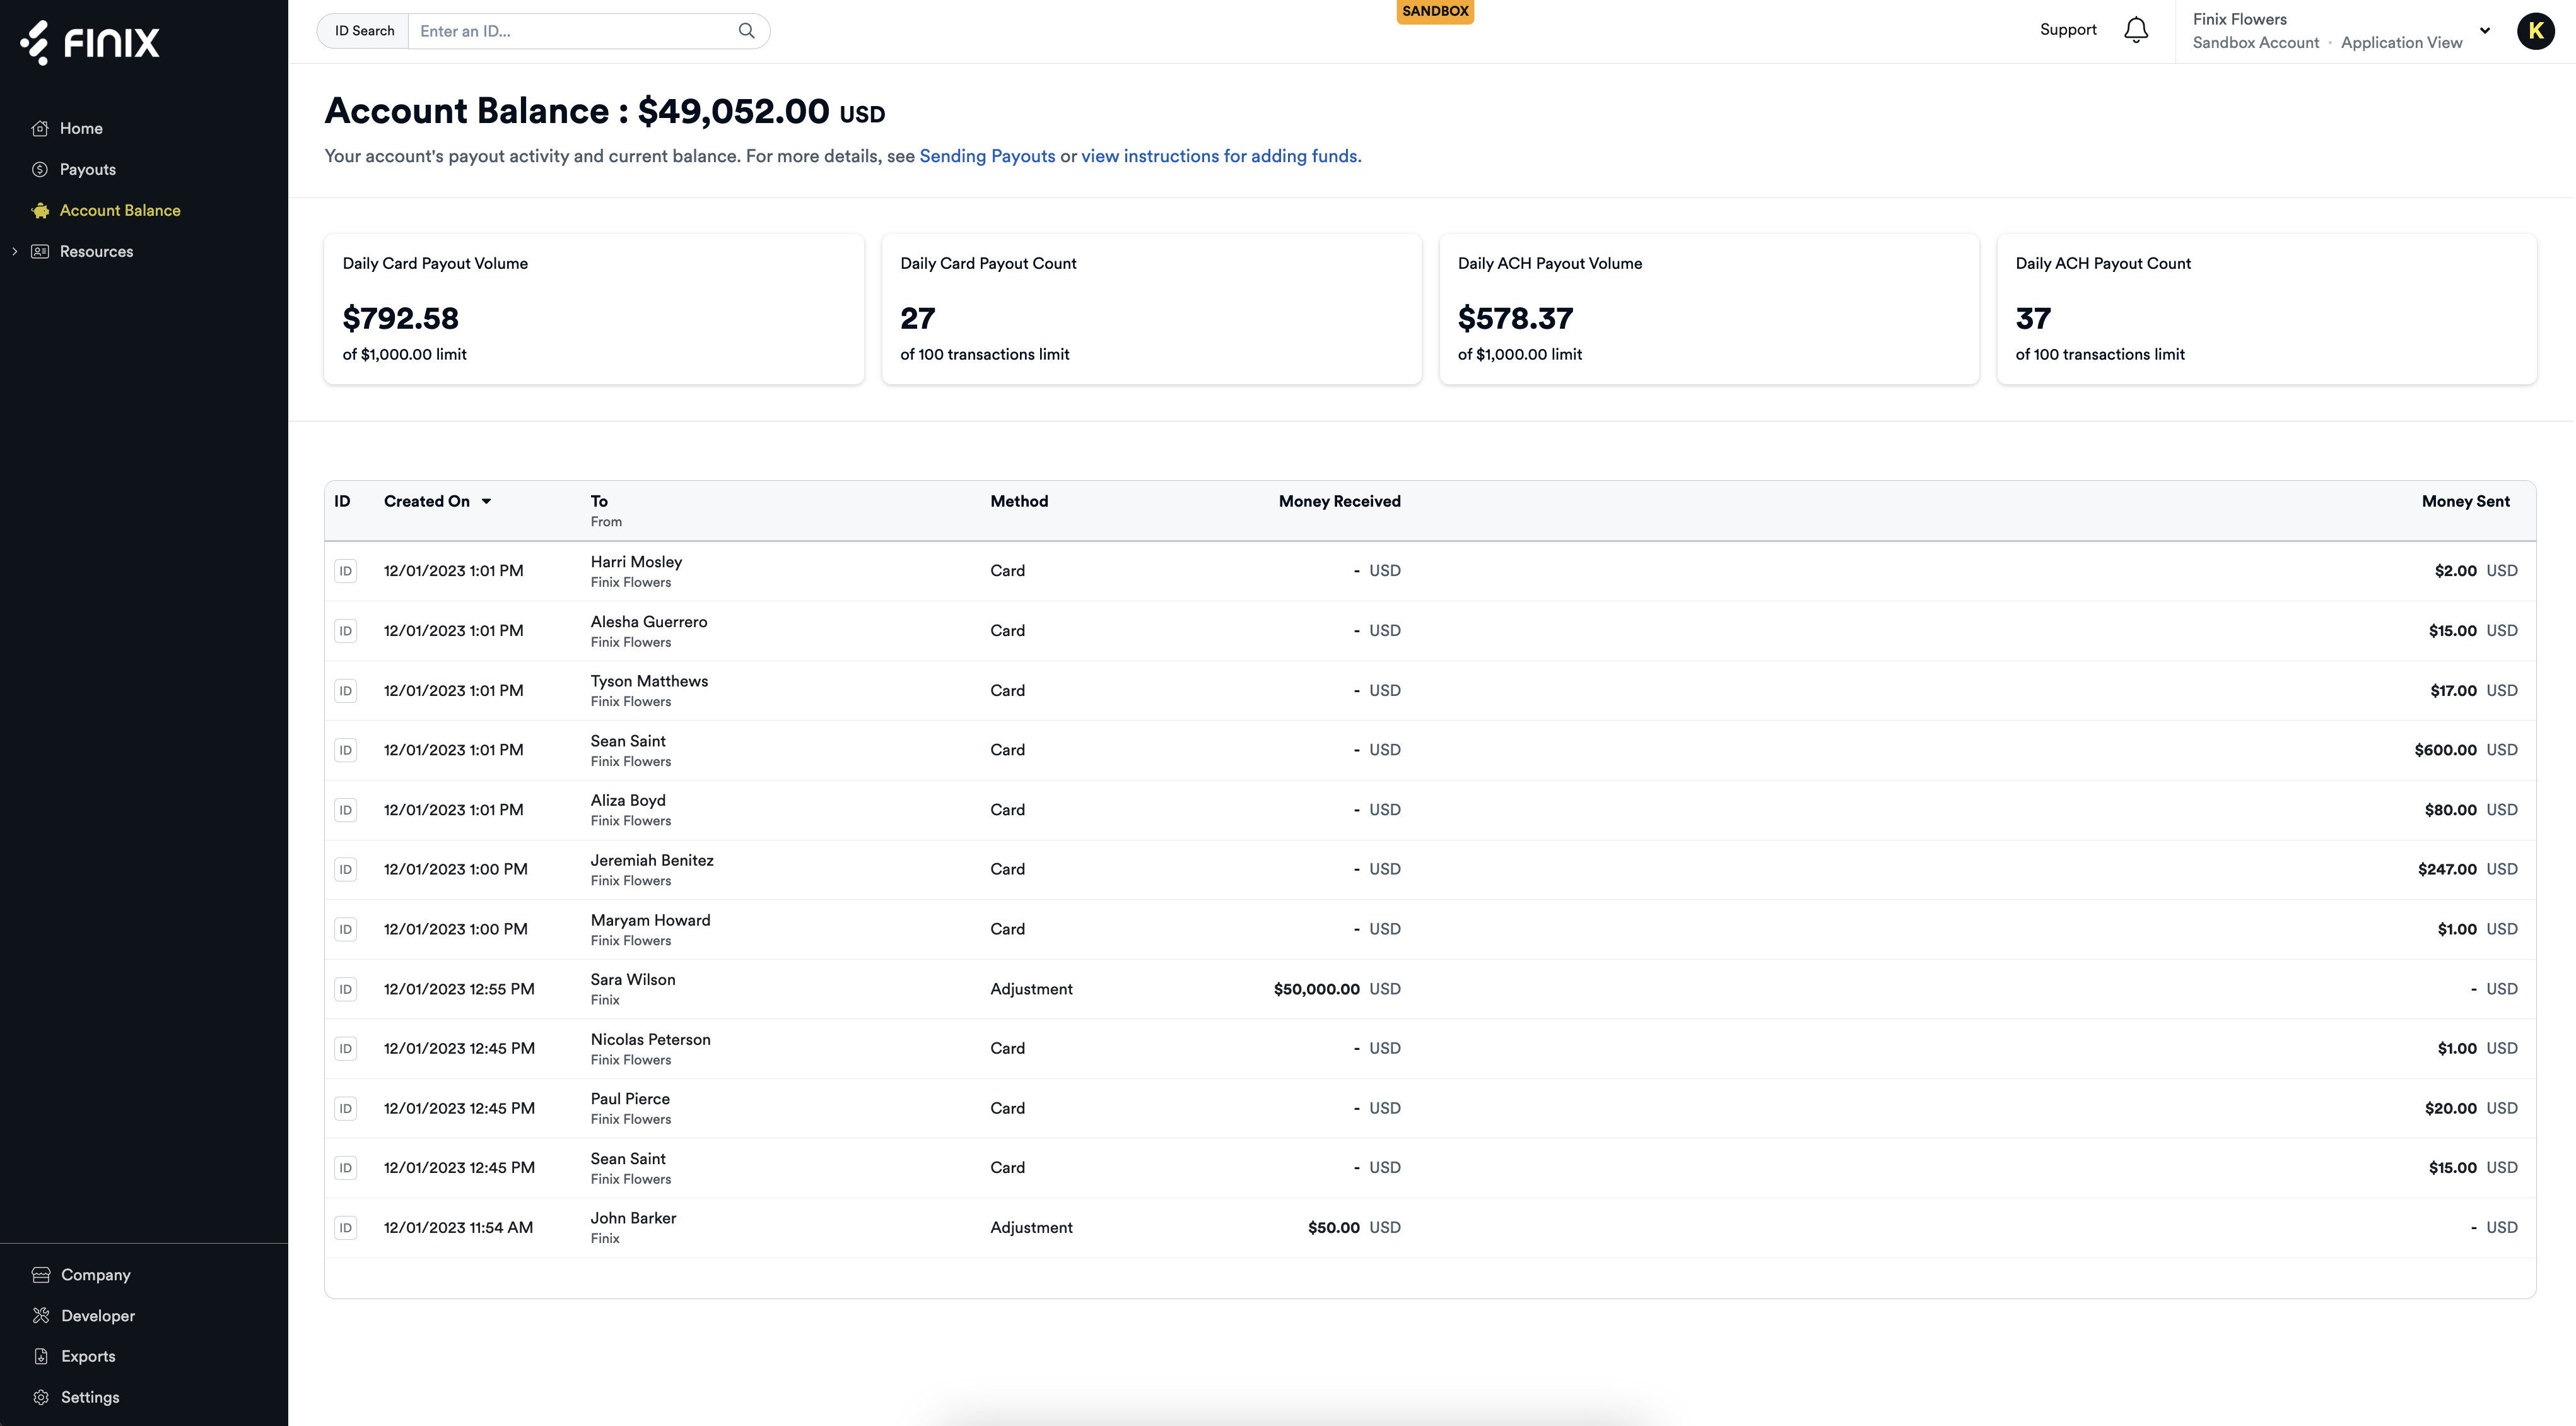Open the K user avatar menu

tap(2536, 31)
